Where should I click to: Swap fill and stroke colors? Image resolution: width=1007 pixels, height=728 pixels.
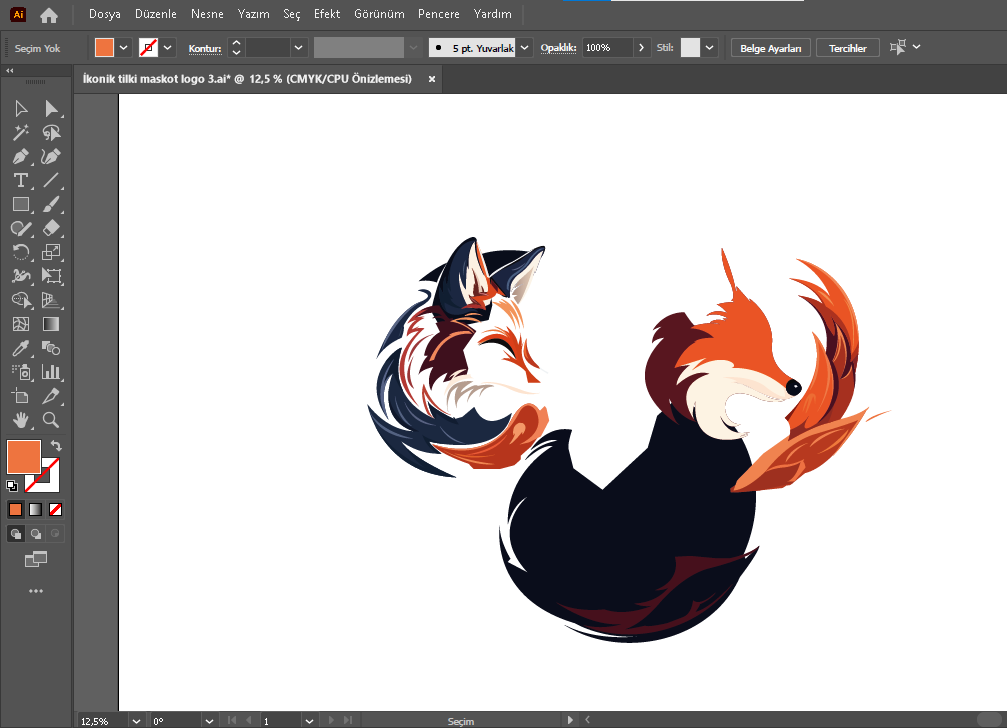[x=56, y=446]
